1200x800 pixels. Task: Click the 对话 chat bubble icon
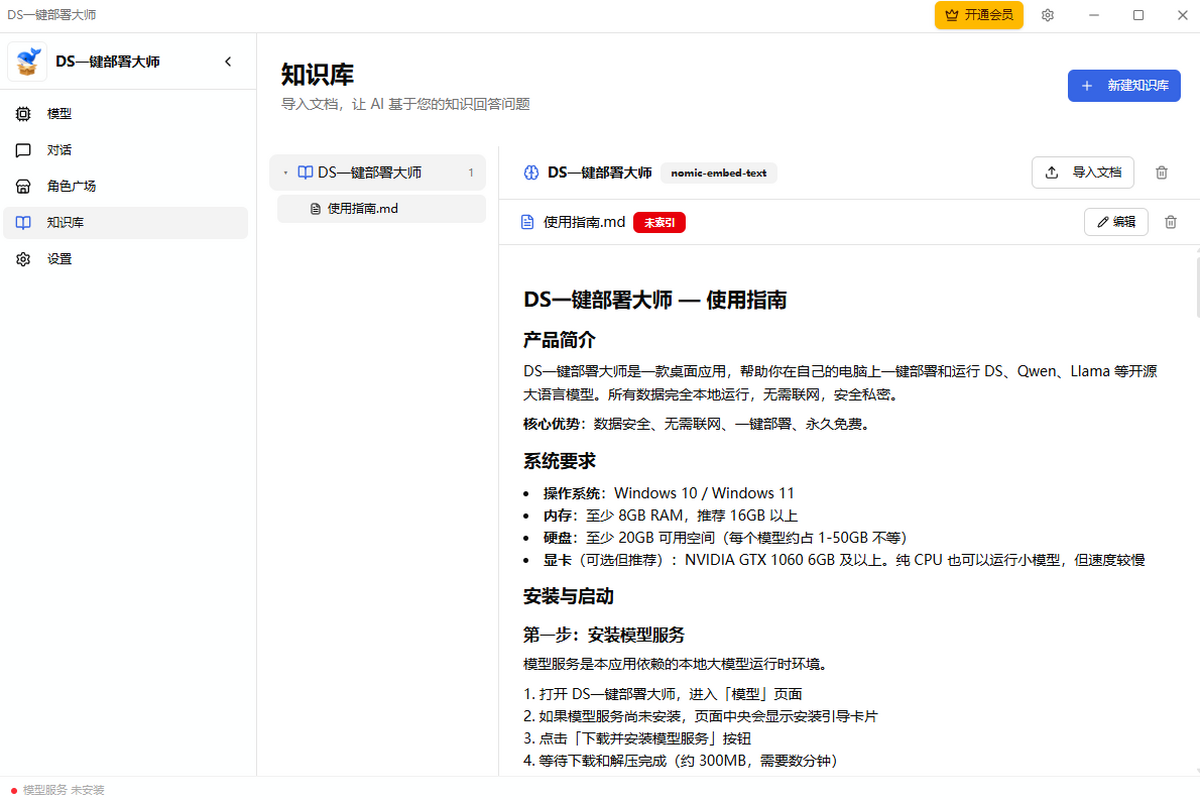[x=24, y=150]
